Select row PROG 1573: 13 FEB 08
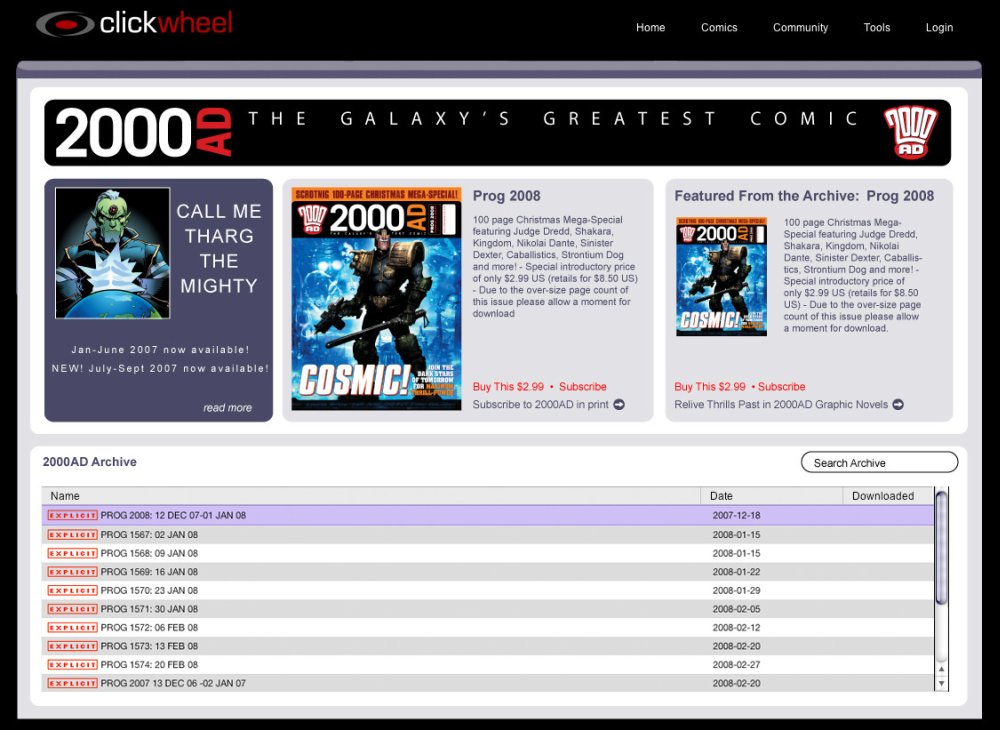Screen dimensions: 1000x730 (488, 646)
